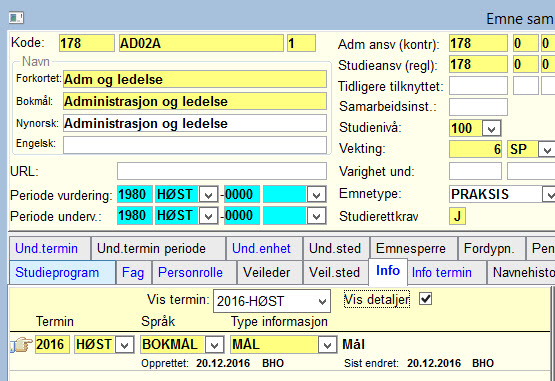Open the Vekting SP unit dropdown

(547, 150)
